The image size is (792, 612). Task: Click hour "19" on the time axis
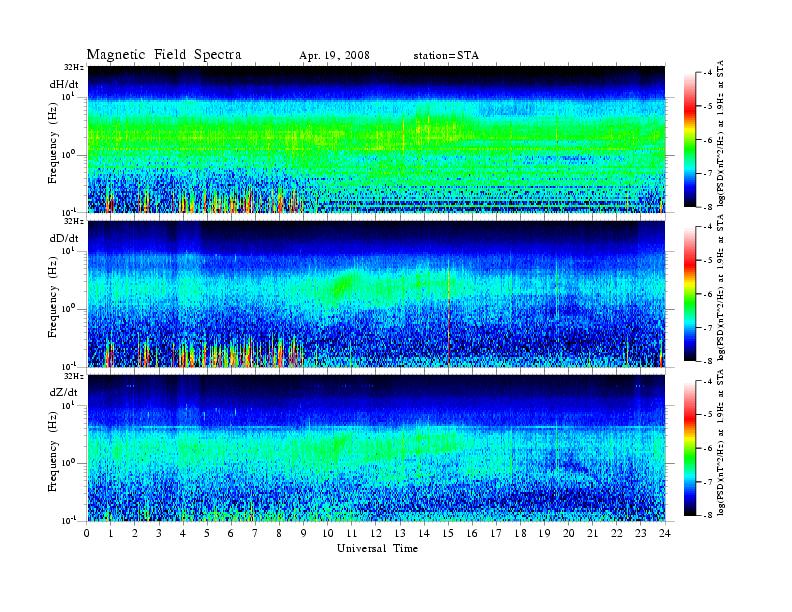(x=544, y=533)
